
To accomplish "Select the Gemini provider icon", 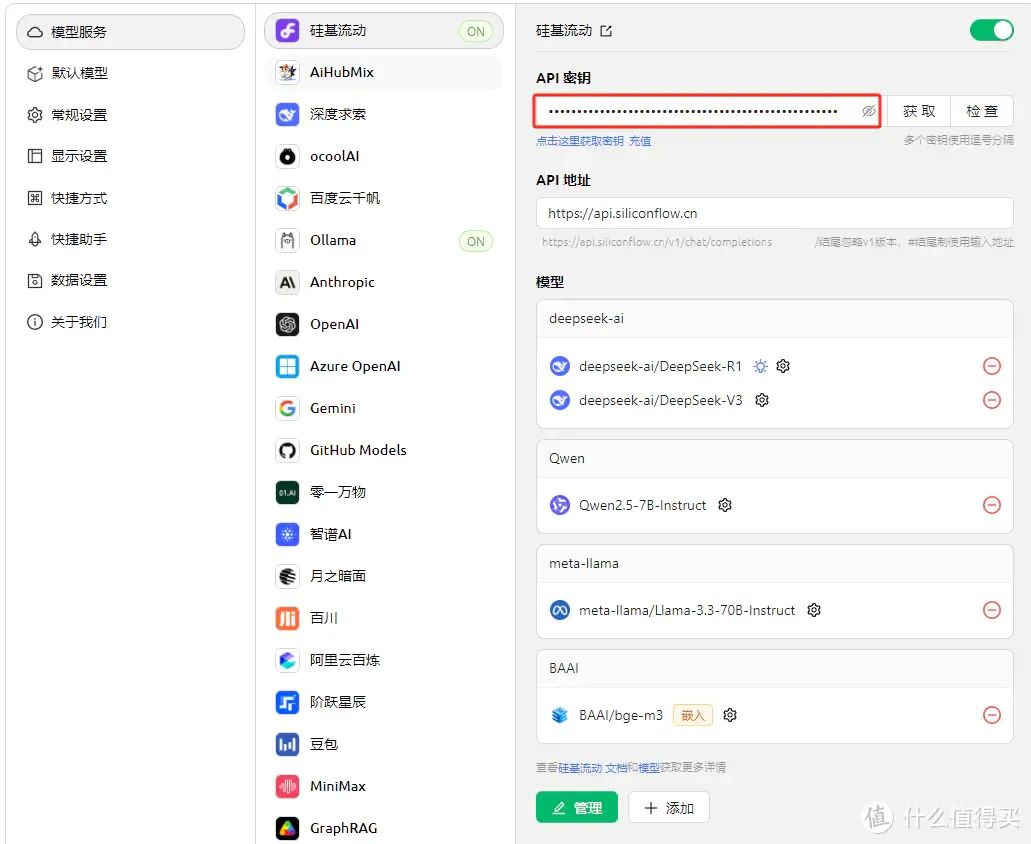I will [x=287, y=408].
